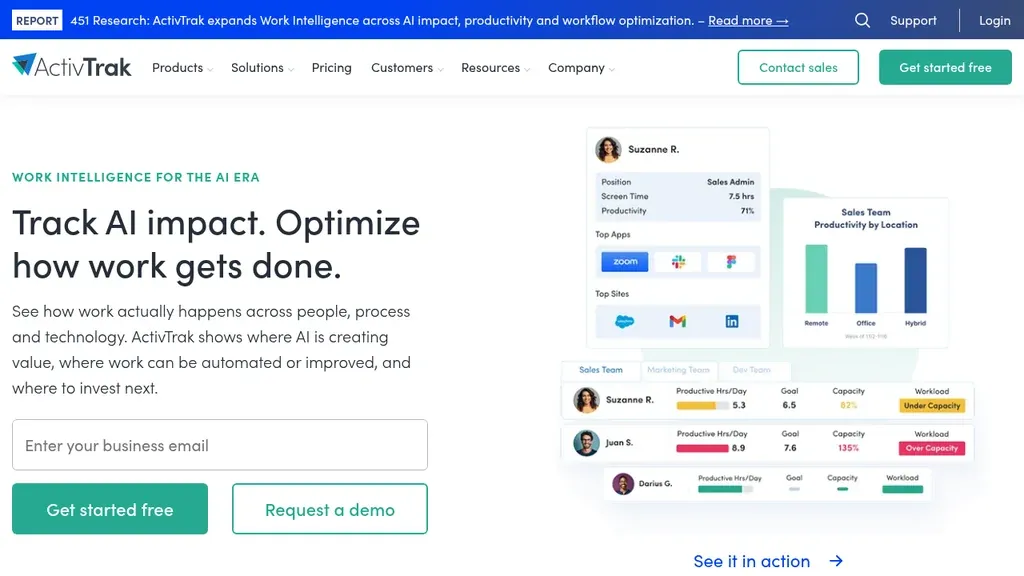1024x576 pixels.
Task: Click the LinkedIn site icon
Action: click(731, 321)
